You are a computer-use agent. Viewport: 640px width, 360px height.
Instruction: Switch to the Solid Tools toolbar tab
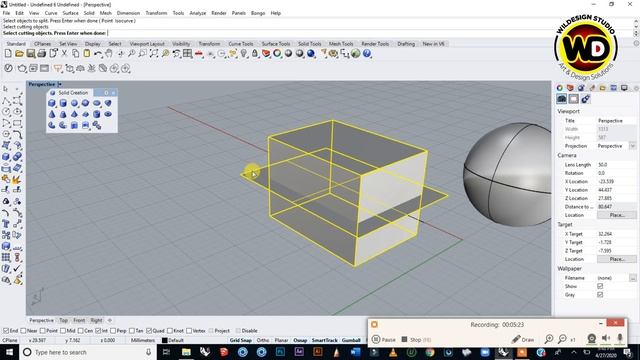click(309, 44)
